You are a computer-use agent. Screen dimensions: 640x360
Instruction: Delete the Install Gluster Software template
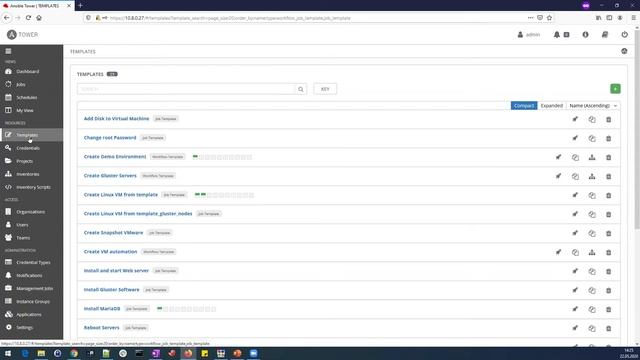click(609, 290)
